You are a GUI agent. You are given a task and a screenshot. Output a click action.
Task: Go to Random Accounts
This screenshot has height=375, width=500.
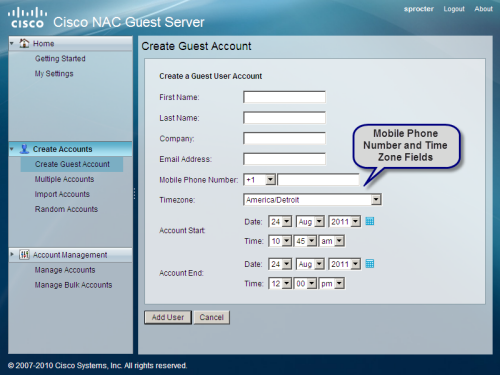tap(66, 209)
